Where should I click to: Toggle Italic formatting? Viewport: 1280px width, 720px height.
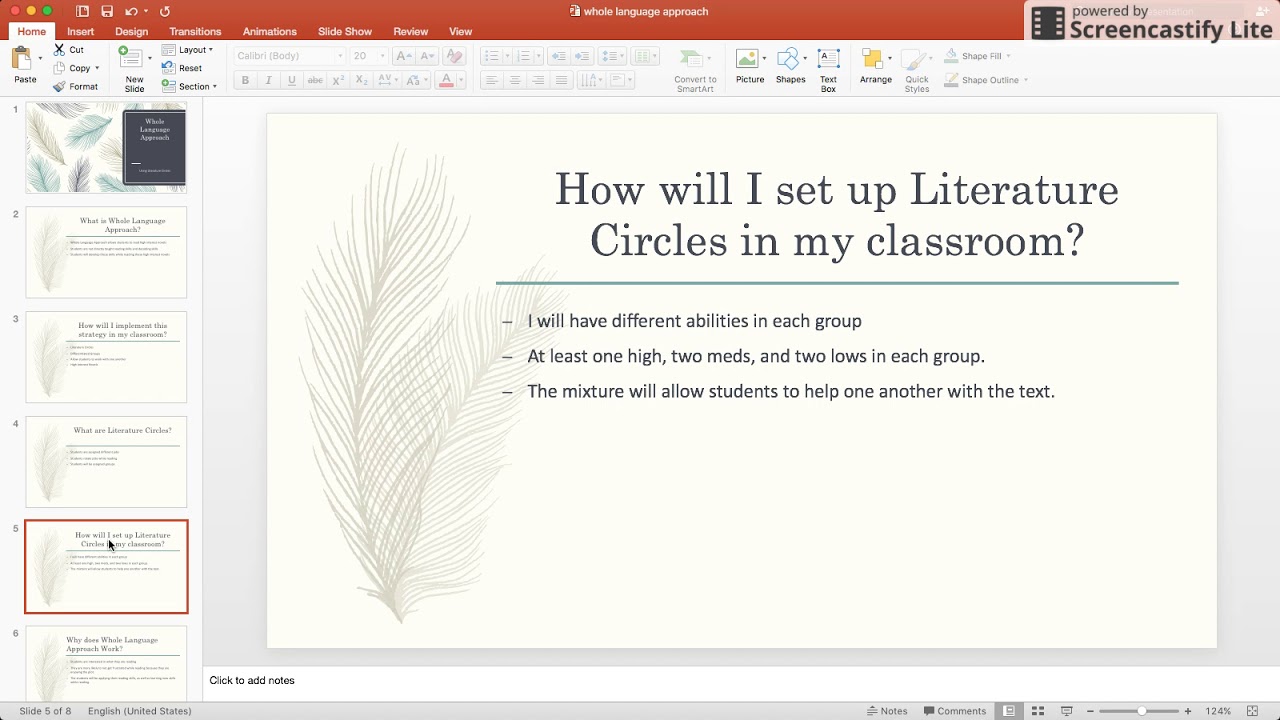coord(268,80)
